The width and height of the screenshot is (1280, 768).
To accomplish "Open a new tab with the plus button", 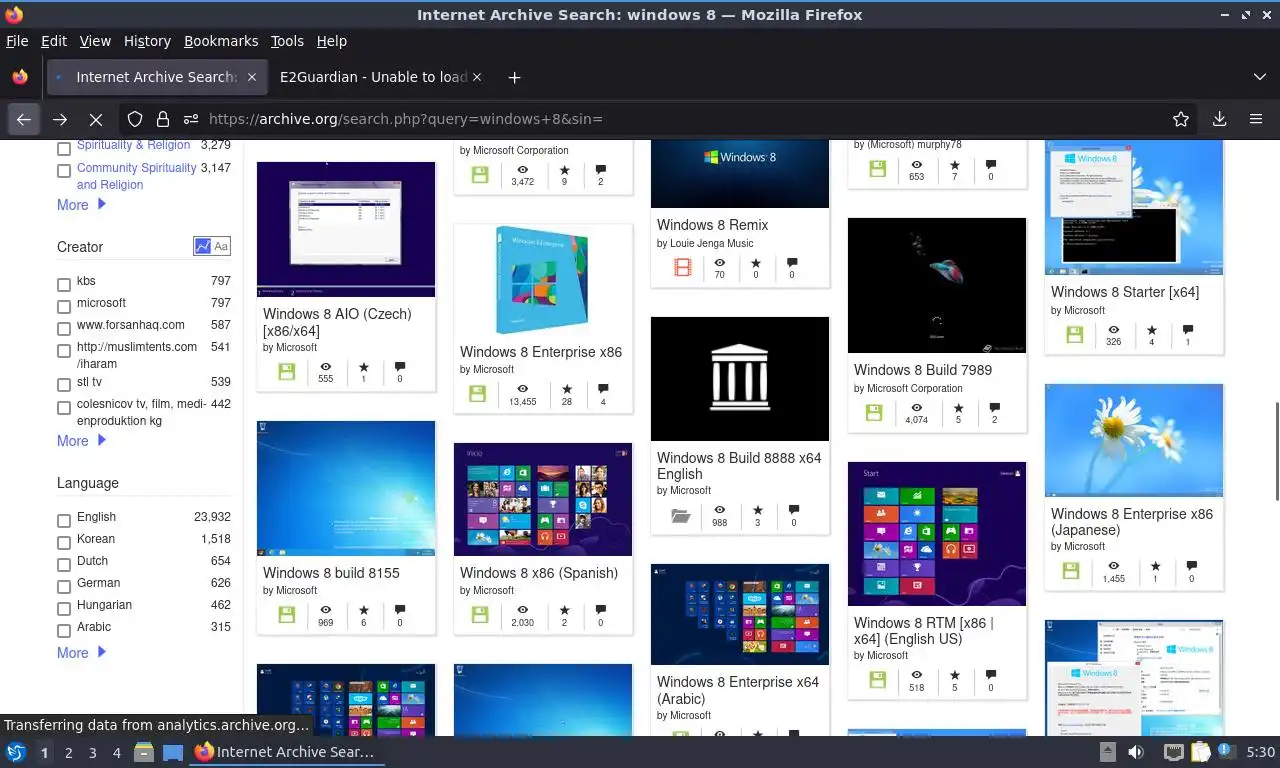I will pyautogui.click(x=514, y=77).
